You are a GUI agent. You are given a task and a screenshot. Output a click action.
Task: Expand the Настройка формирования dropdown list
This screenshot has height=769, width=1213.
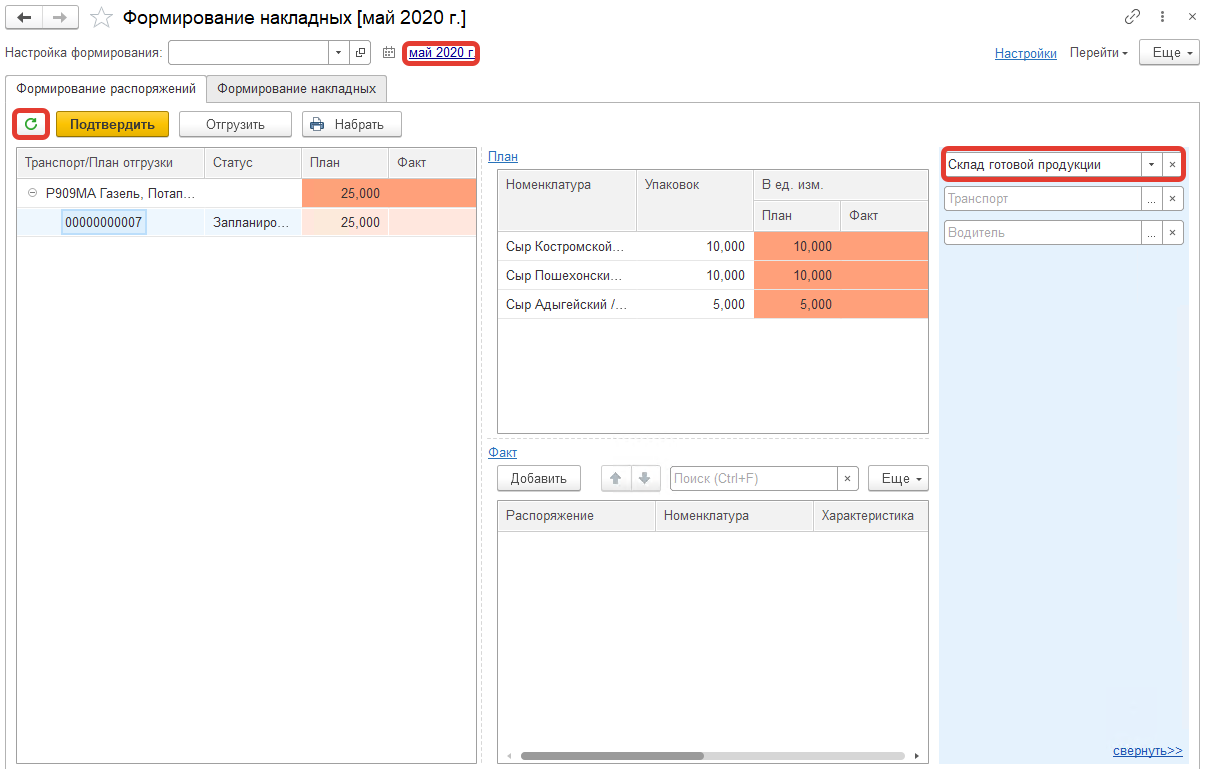pos(338,53)
